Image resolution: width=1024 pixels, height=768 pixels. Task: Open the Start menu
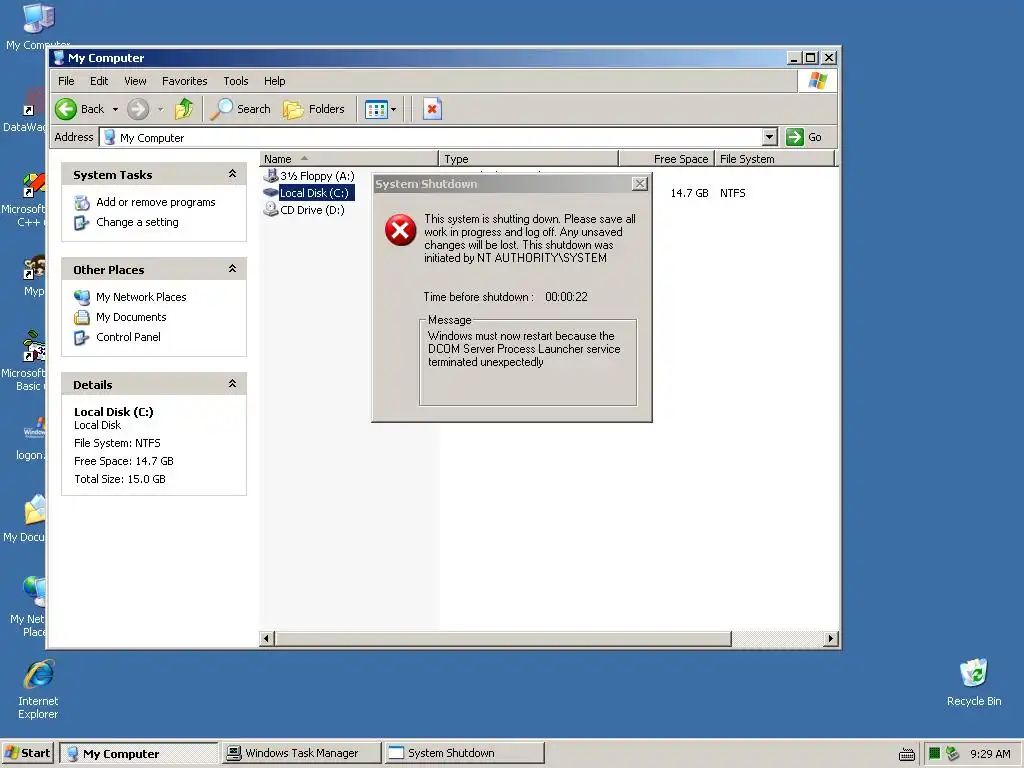(27, 753)
